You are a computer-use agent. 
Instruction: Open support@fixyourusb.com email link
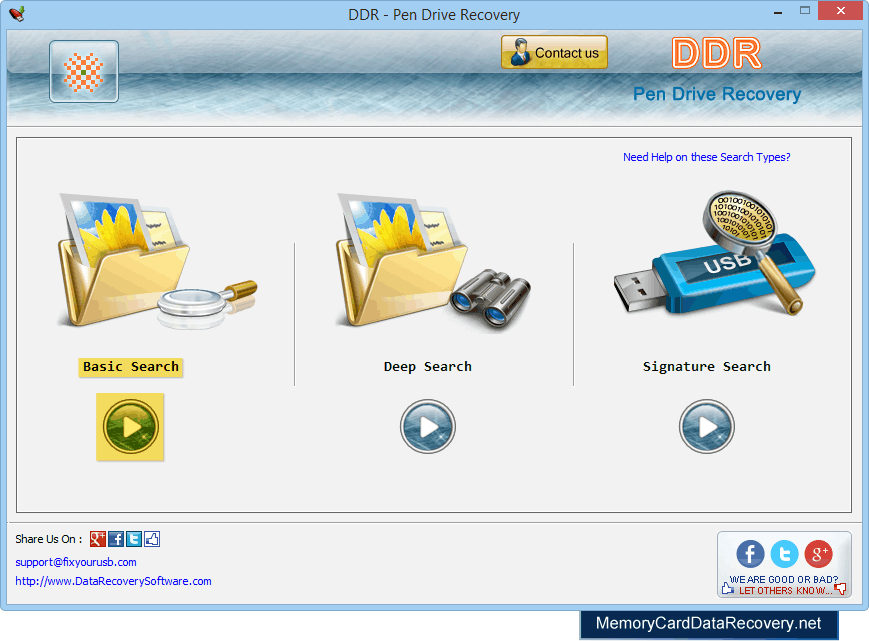[76, 562]
